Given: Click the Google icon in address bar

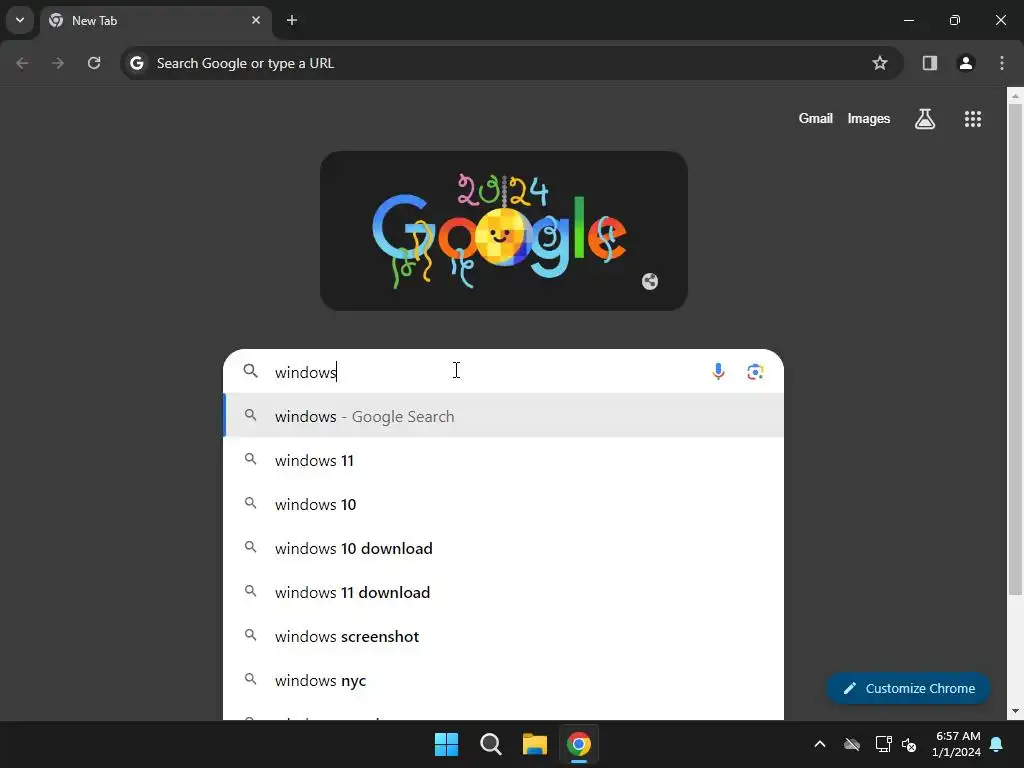Looking at the screenshot, I should (137, 63).
